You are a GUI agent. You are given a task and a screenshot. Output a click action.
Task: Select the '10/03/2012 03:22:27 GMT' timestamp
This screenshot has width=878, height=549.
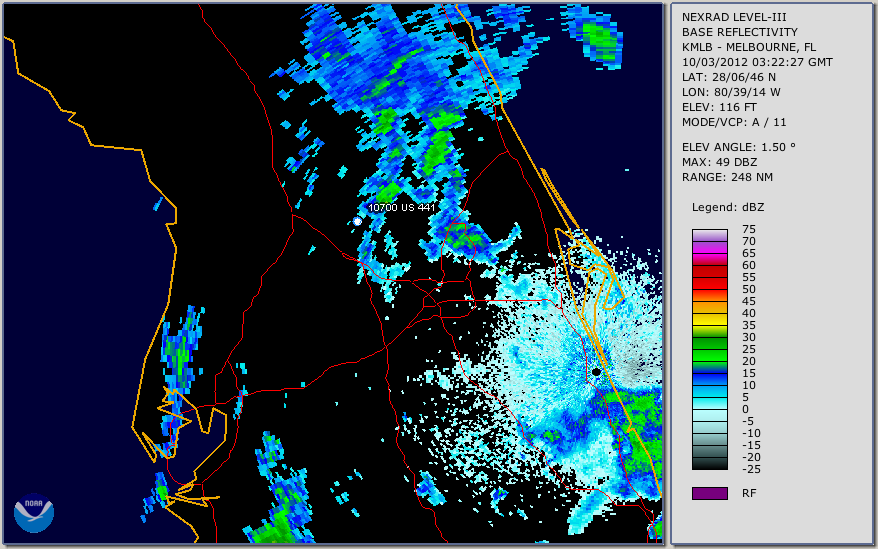tap(757, 62)
